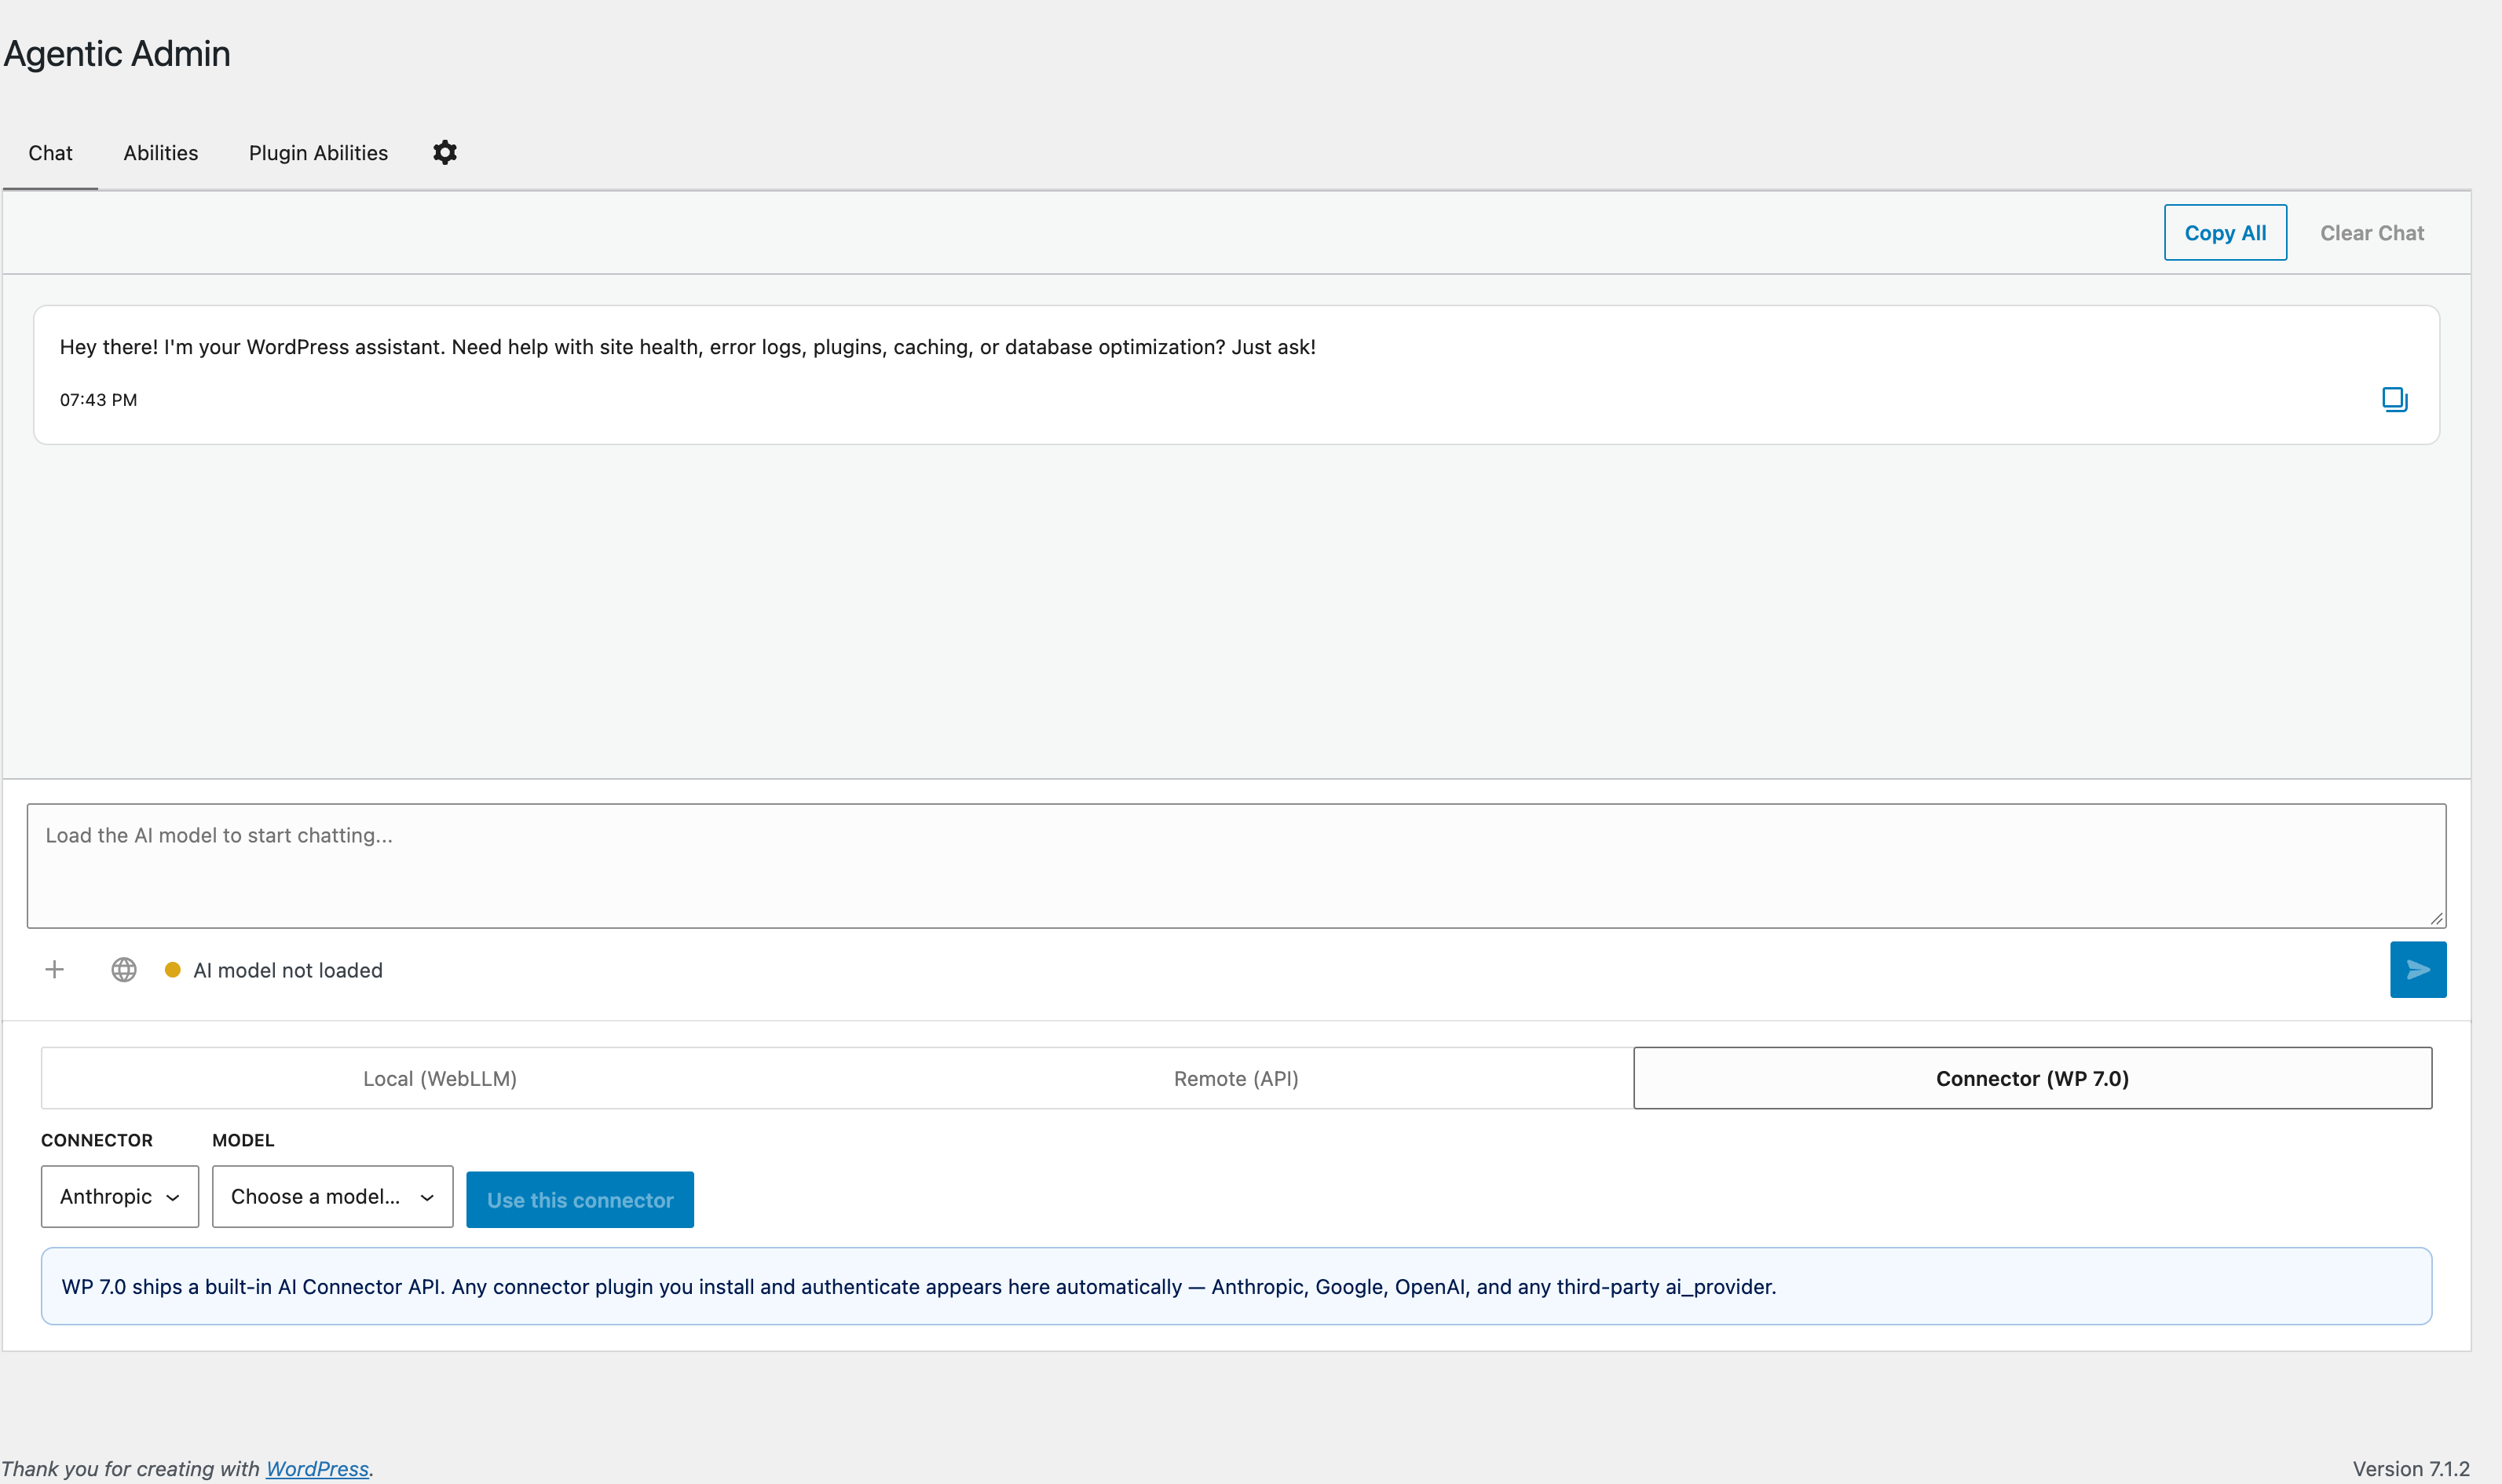Click the Version 7.1.2 text
Image resolution: width=2502 pixels, height=1484 pixels.
point(2411,1468)
